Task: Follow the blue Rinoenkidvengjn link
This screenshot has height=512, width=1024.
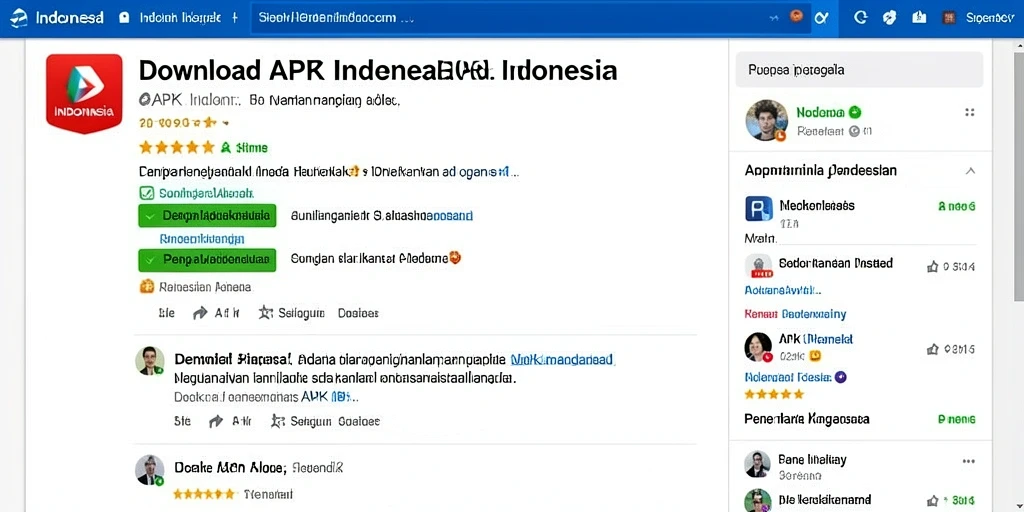Action: 202,238
